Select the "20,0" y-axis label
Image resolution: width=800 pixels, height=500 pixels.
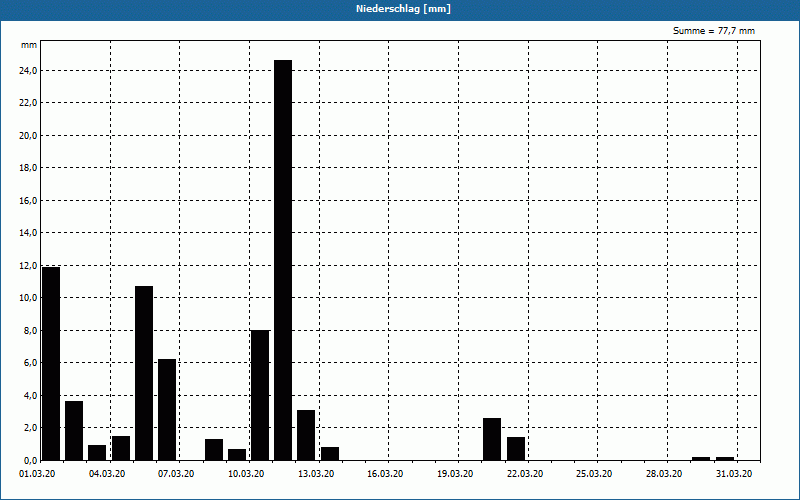pos(28,136)
